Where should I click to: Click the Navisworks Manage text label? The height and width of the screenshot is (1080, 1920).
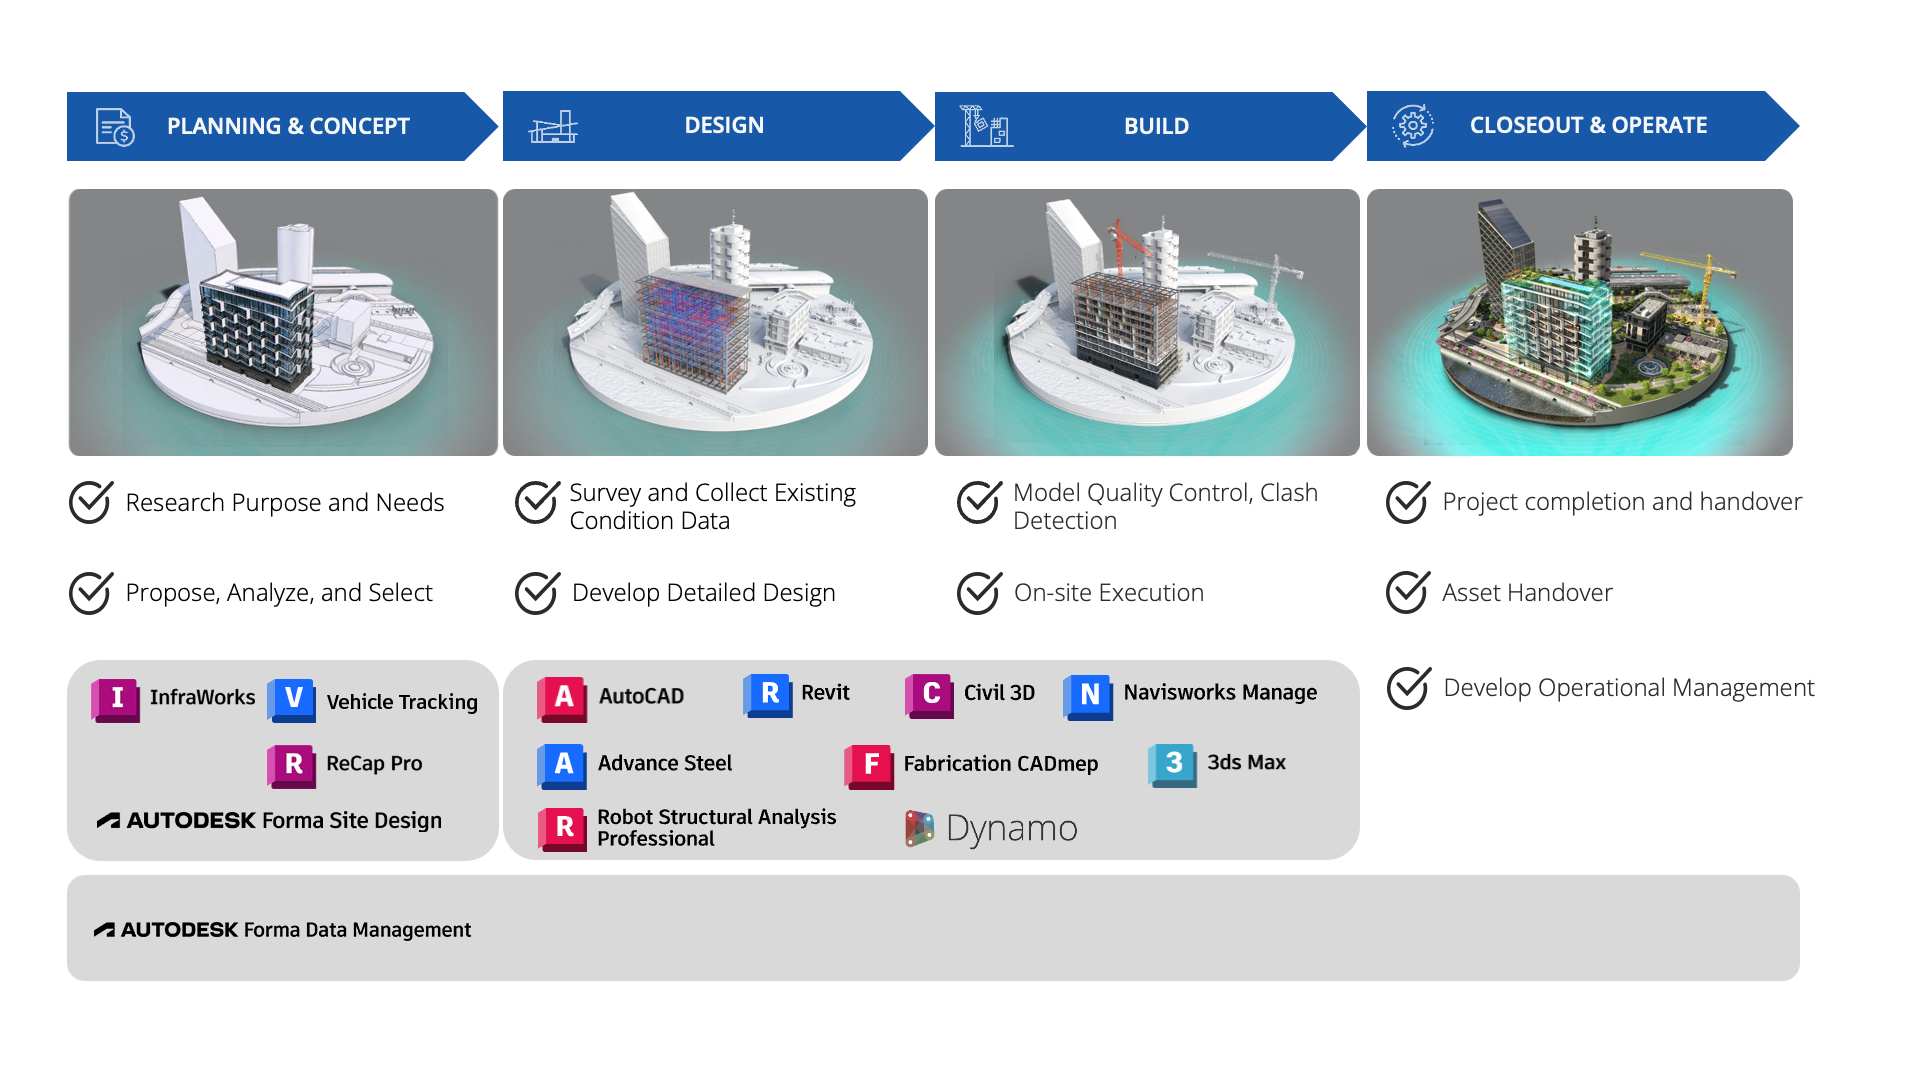pos(1220,693)
